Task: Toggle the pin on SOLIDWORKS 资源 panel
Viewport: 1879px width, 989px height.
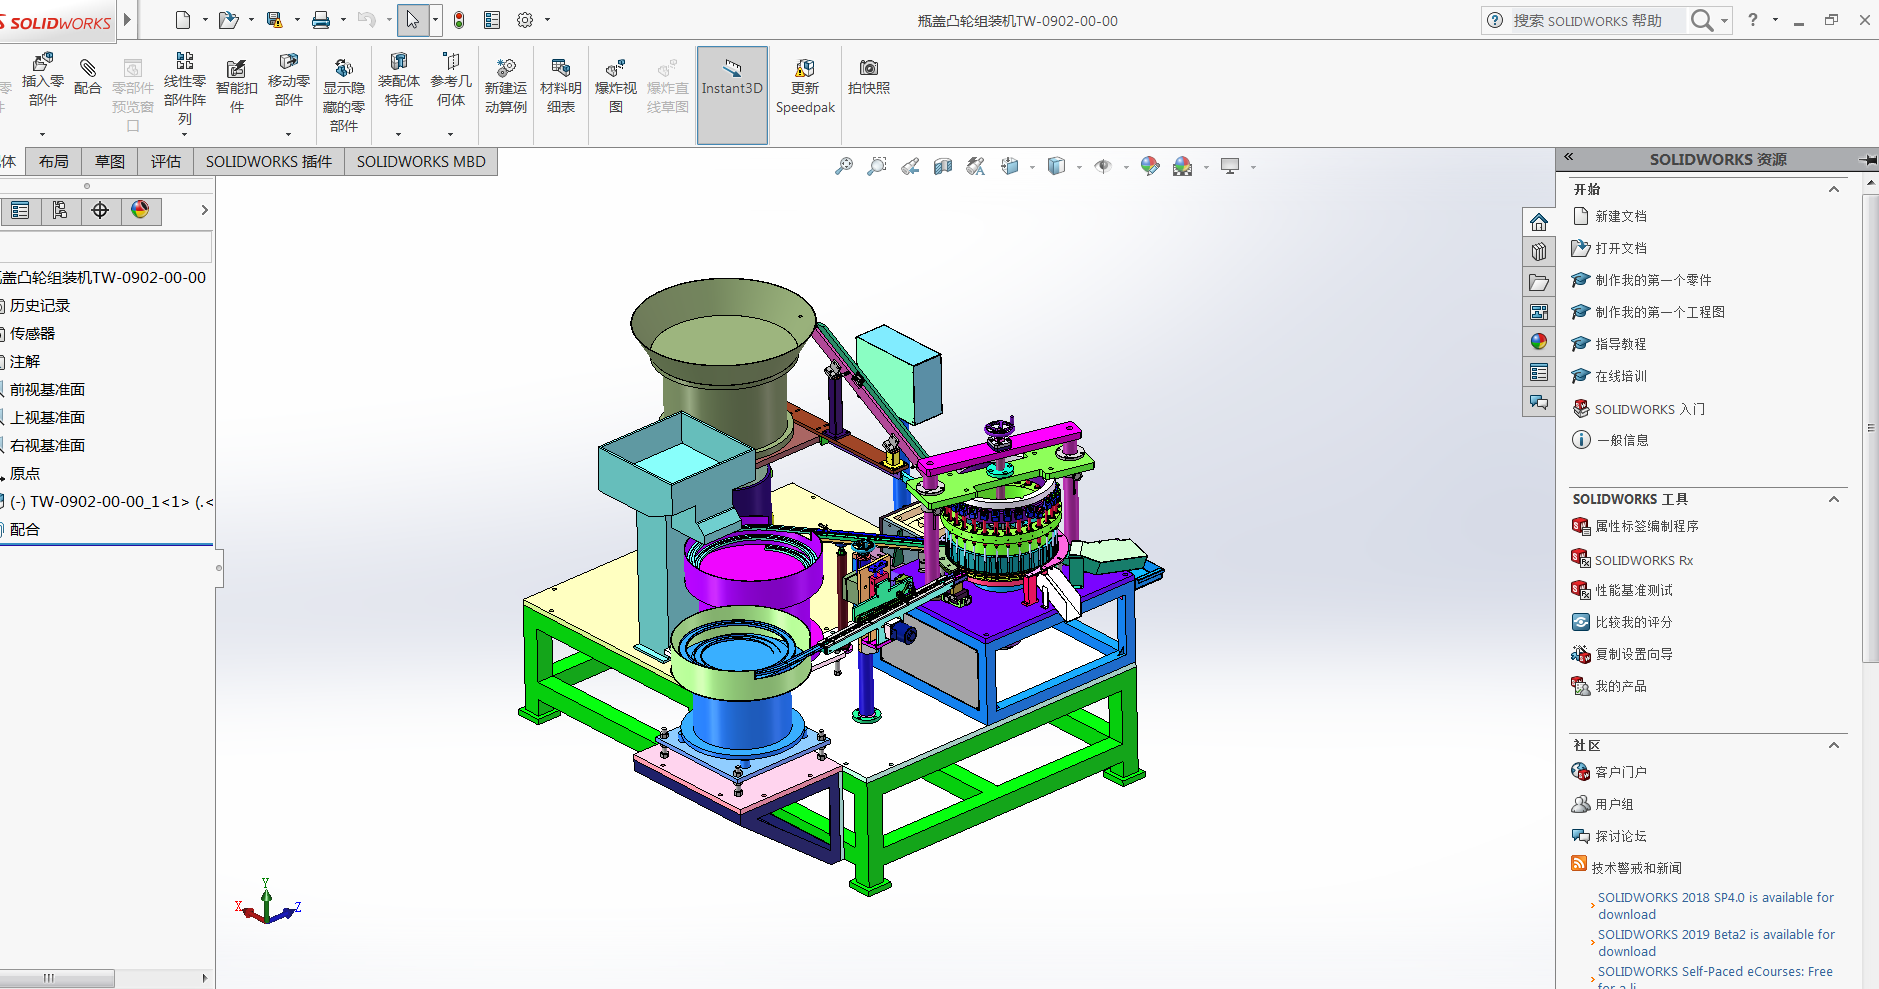Action: pos(1867,159)
